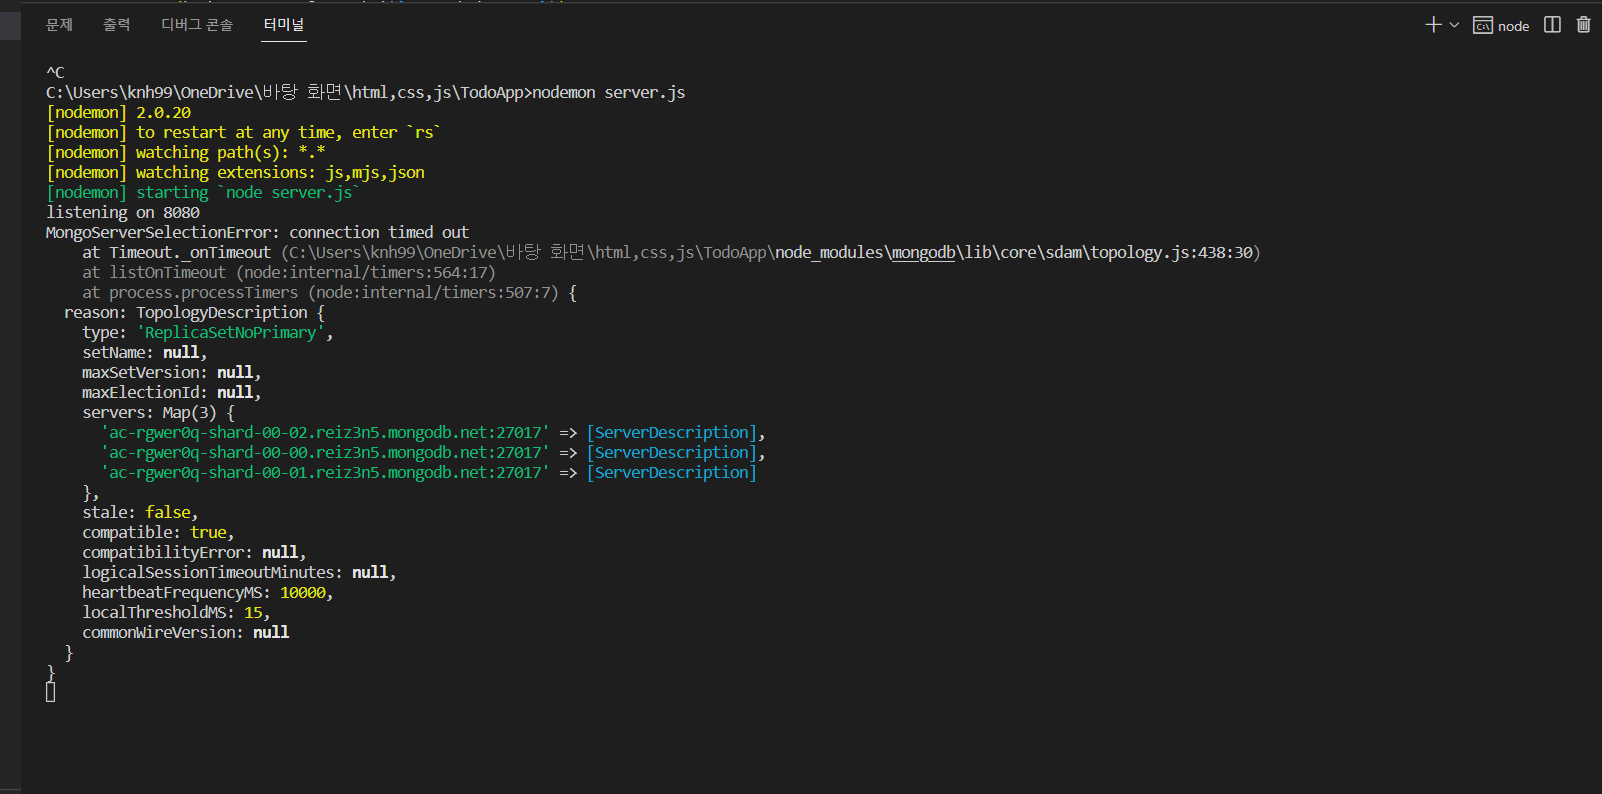Screen dimensions: 1602x794
Task: Click the 'MongoServerSelectionError: connection timed out' line
Action: point(257,232)
